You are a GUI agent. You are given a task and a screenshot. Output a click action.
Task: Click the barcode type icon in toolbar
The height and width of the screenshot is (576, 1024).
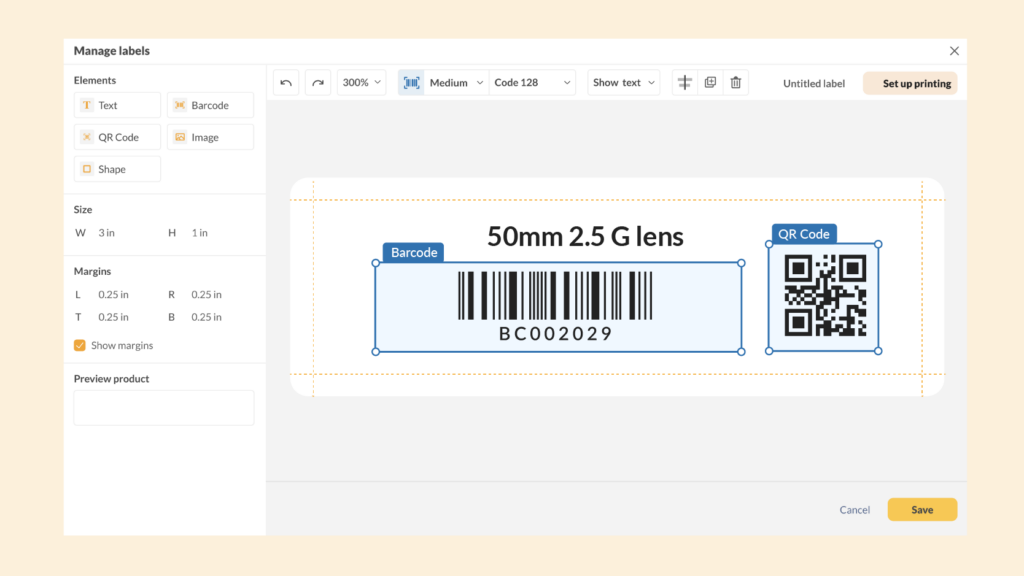pyautogui.click(x=411, y=83)
